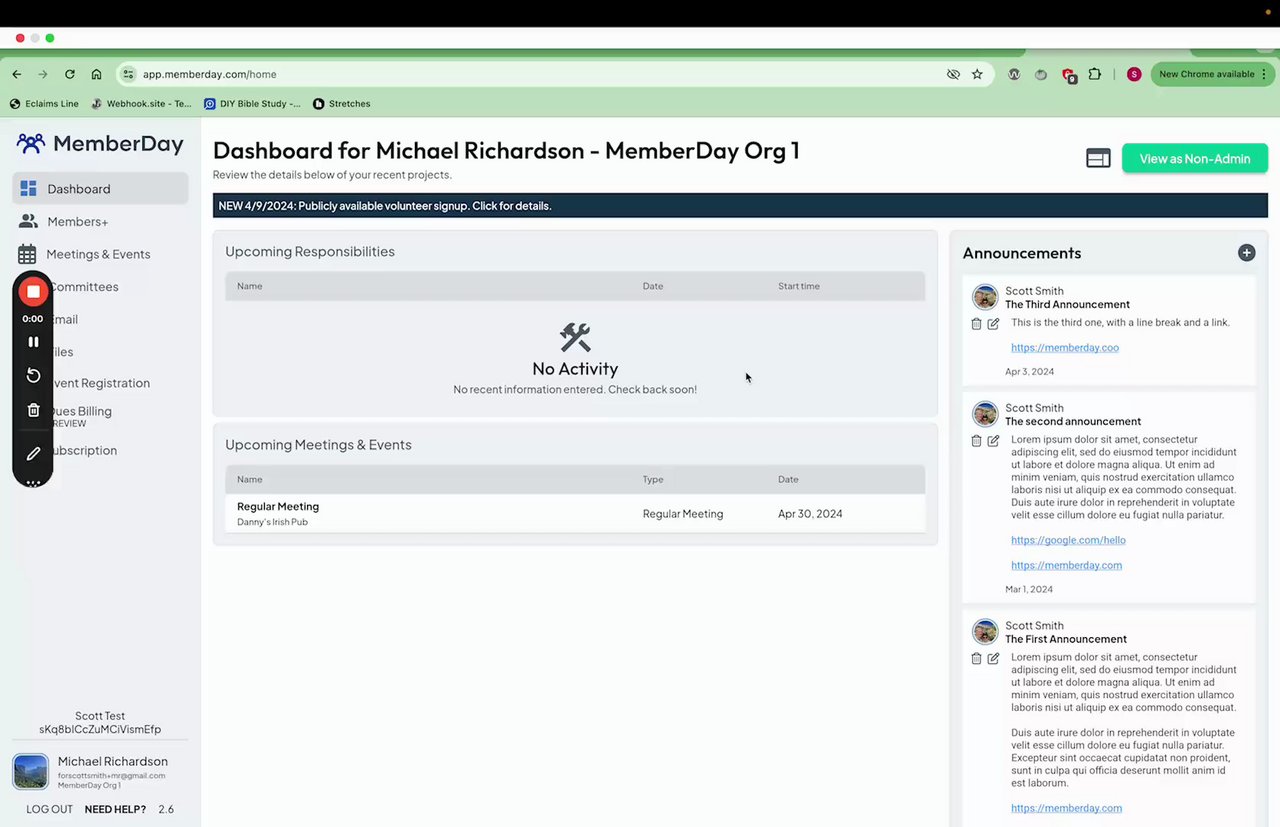Add a new announcement with plus icon
1280x827 pixels.
[1246, 253]
